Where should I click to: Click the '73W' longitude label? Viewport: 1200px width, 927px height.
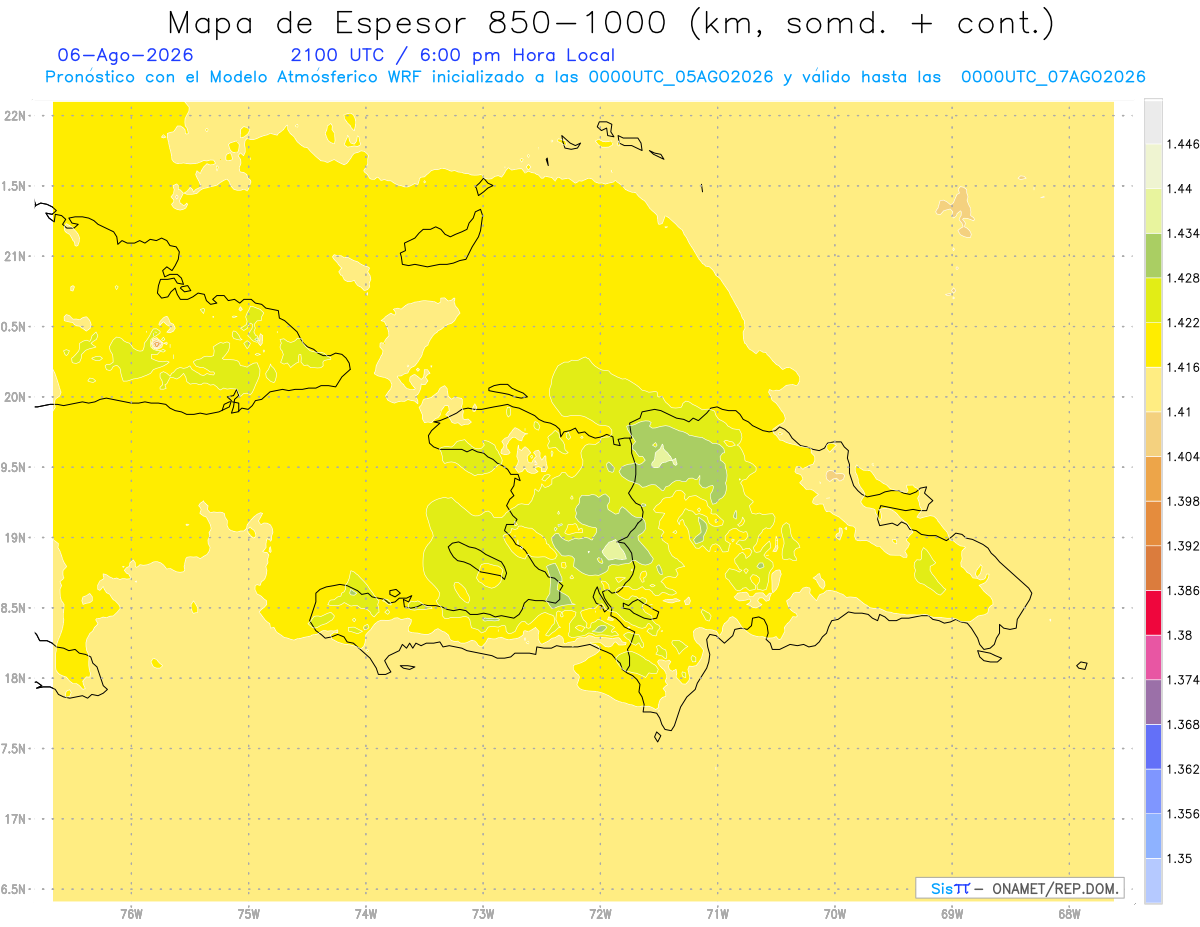[483, 913]
